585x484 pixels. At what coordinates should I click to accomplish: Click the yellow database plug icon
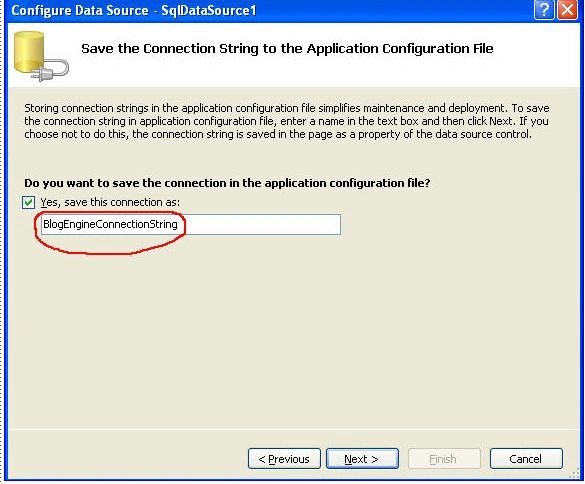tap(41, 56)
